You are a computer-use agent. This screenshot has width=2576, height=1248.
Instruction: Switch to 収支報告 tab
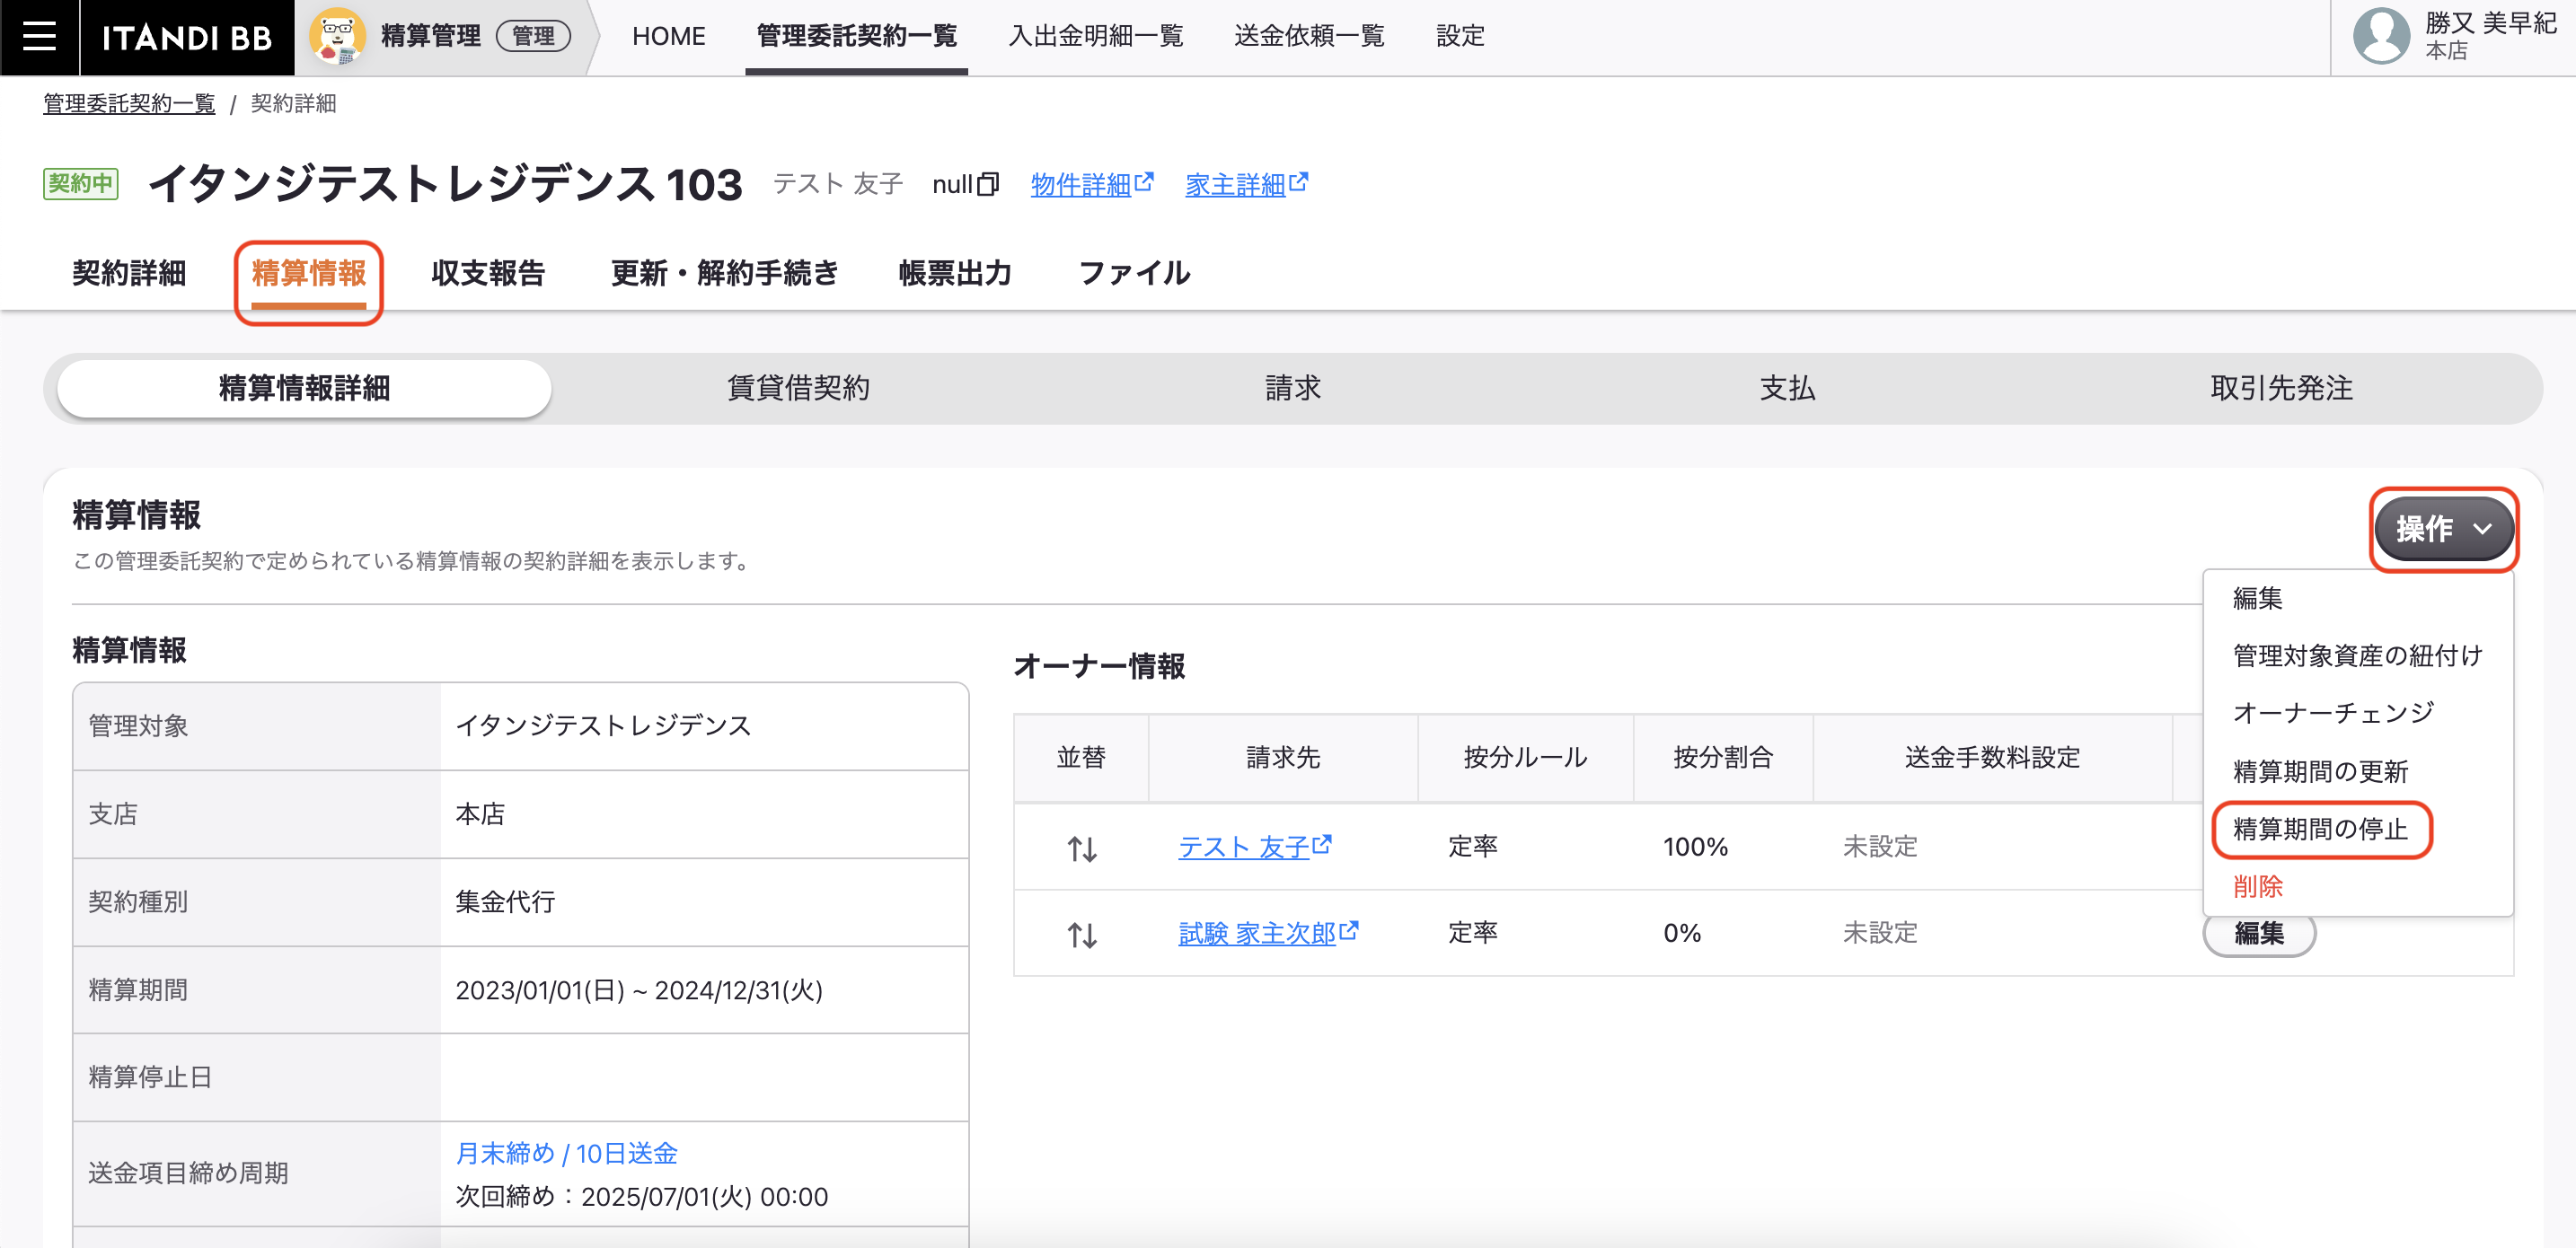tap(487, 273)
